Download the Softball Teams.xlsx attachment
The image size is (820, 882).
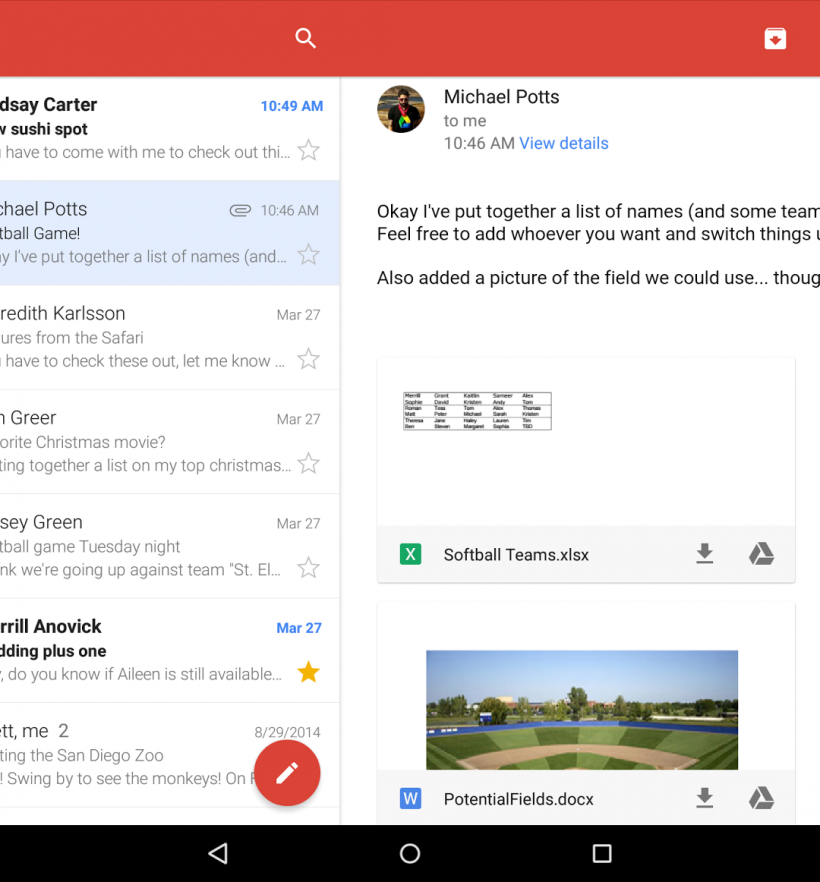coord(705,554)
